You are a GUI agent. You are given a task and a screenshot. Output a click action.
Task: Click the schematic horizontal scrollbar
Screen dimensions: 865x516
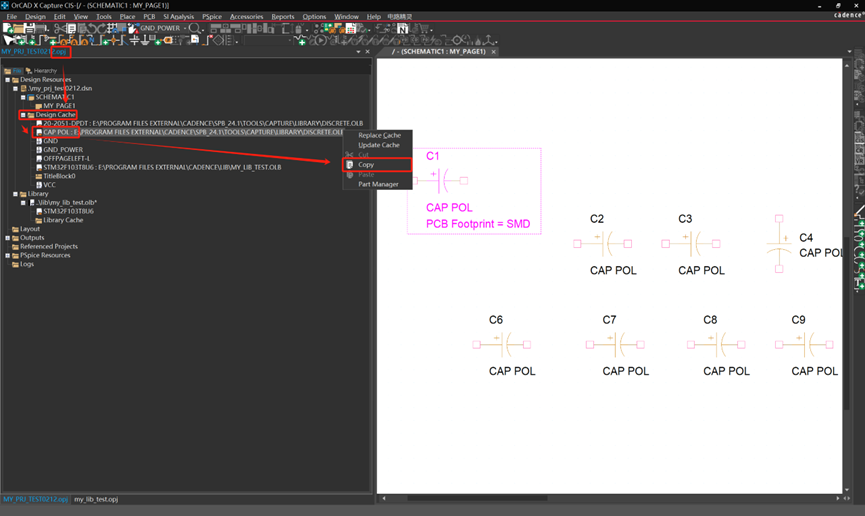(x=478, y=498)
